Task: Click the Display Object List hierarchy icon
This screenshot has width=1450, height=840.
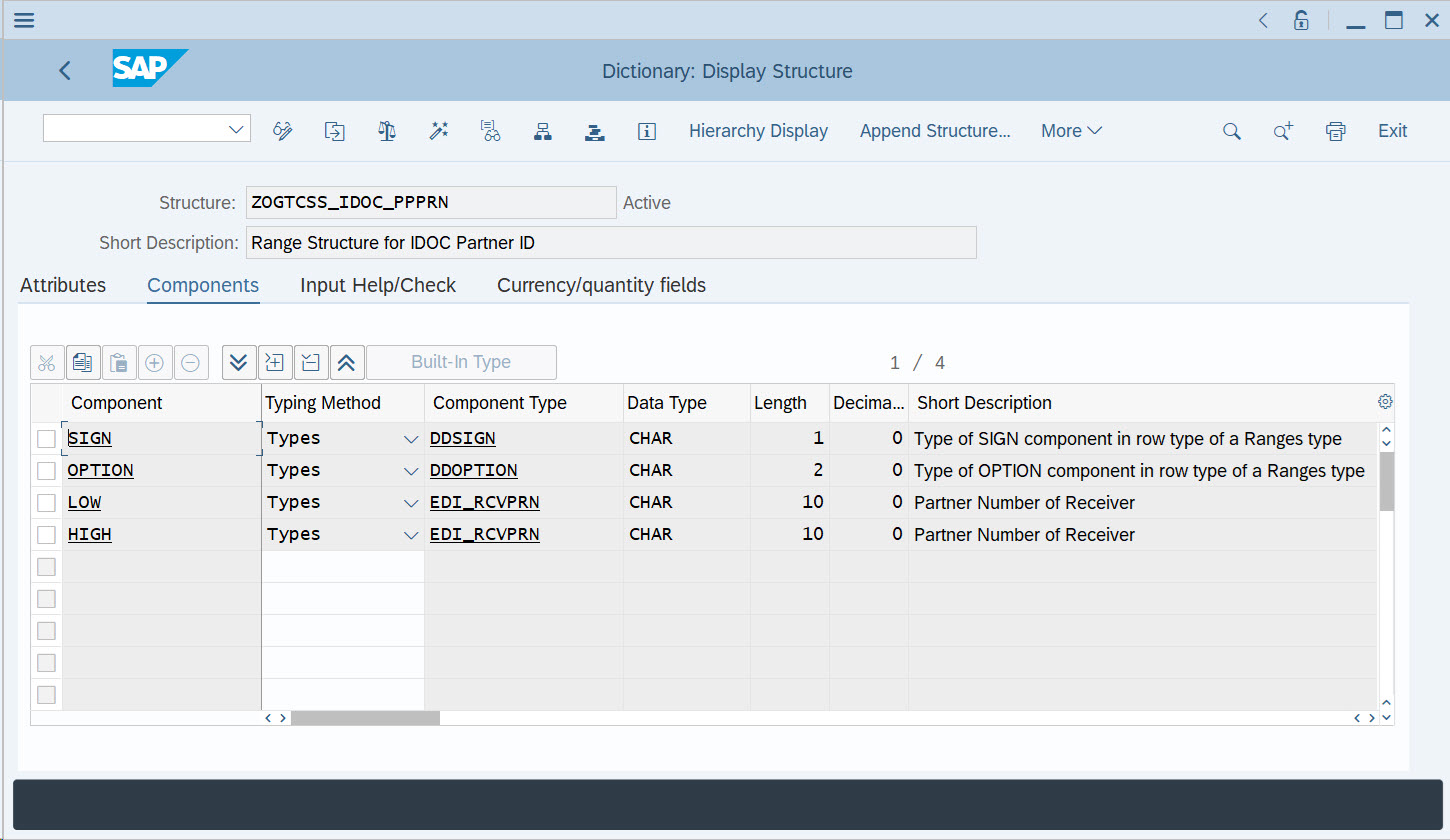Action: point(543,131)
